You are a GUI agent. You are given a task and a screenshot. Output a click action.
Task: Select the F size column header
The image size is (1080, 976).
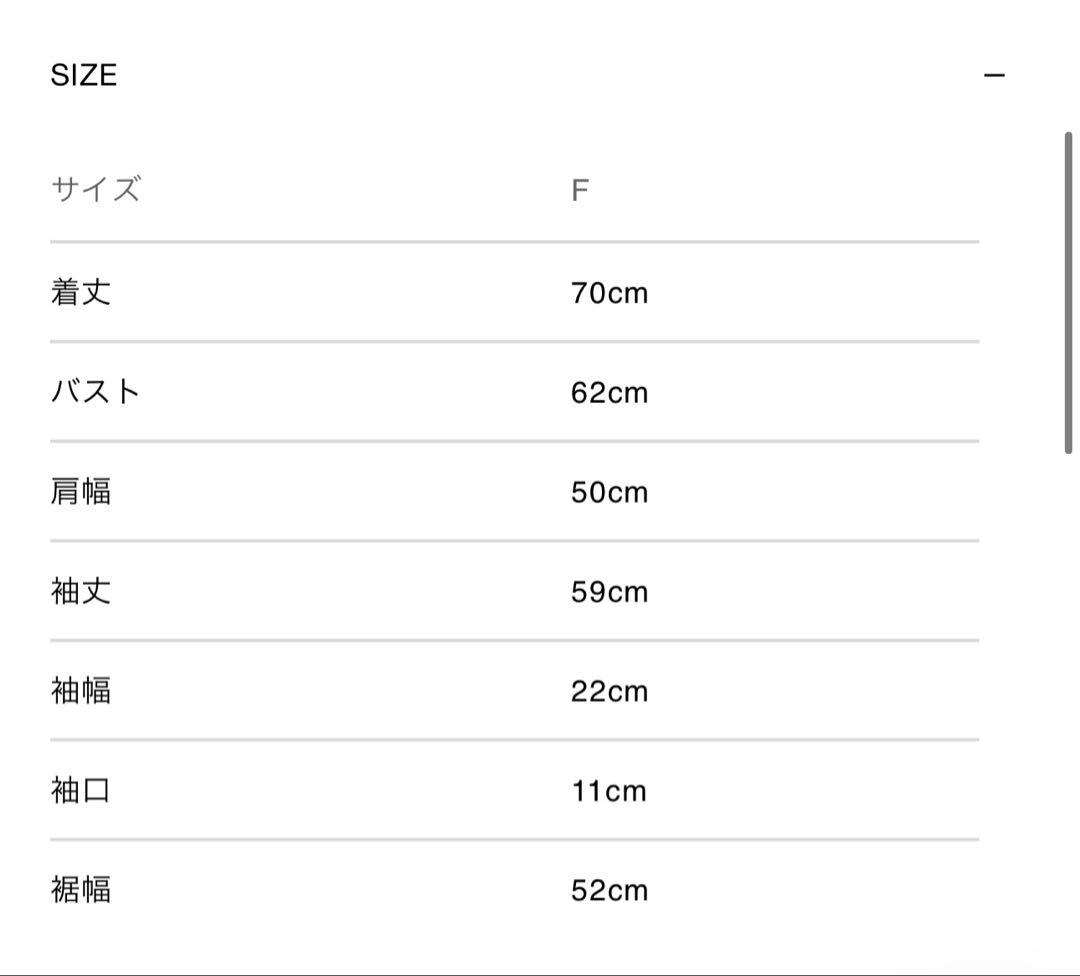point(580,190)
